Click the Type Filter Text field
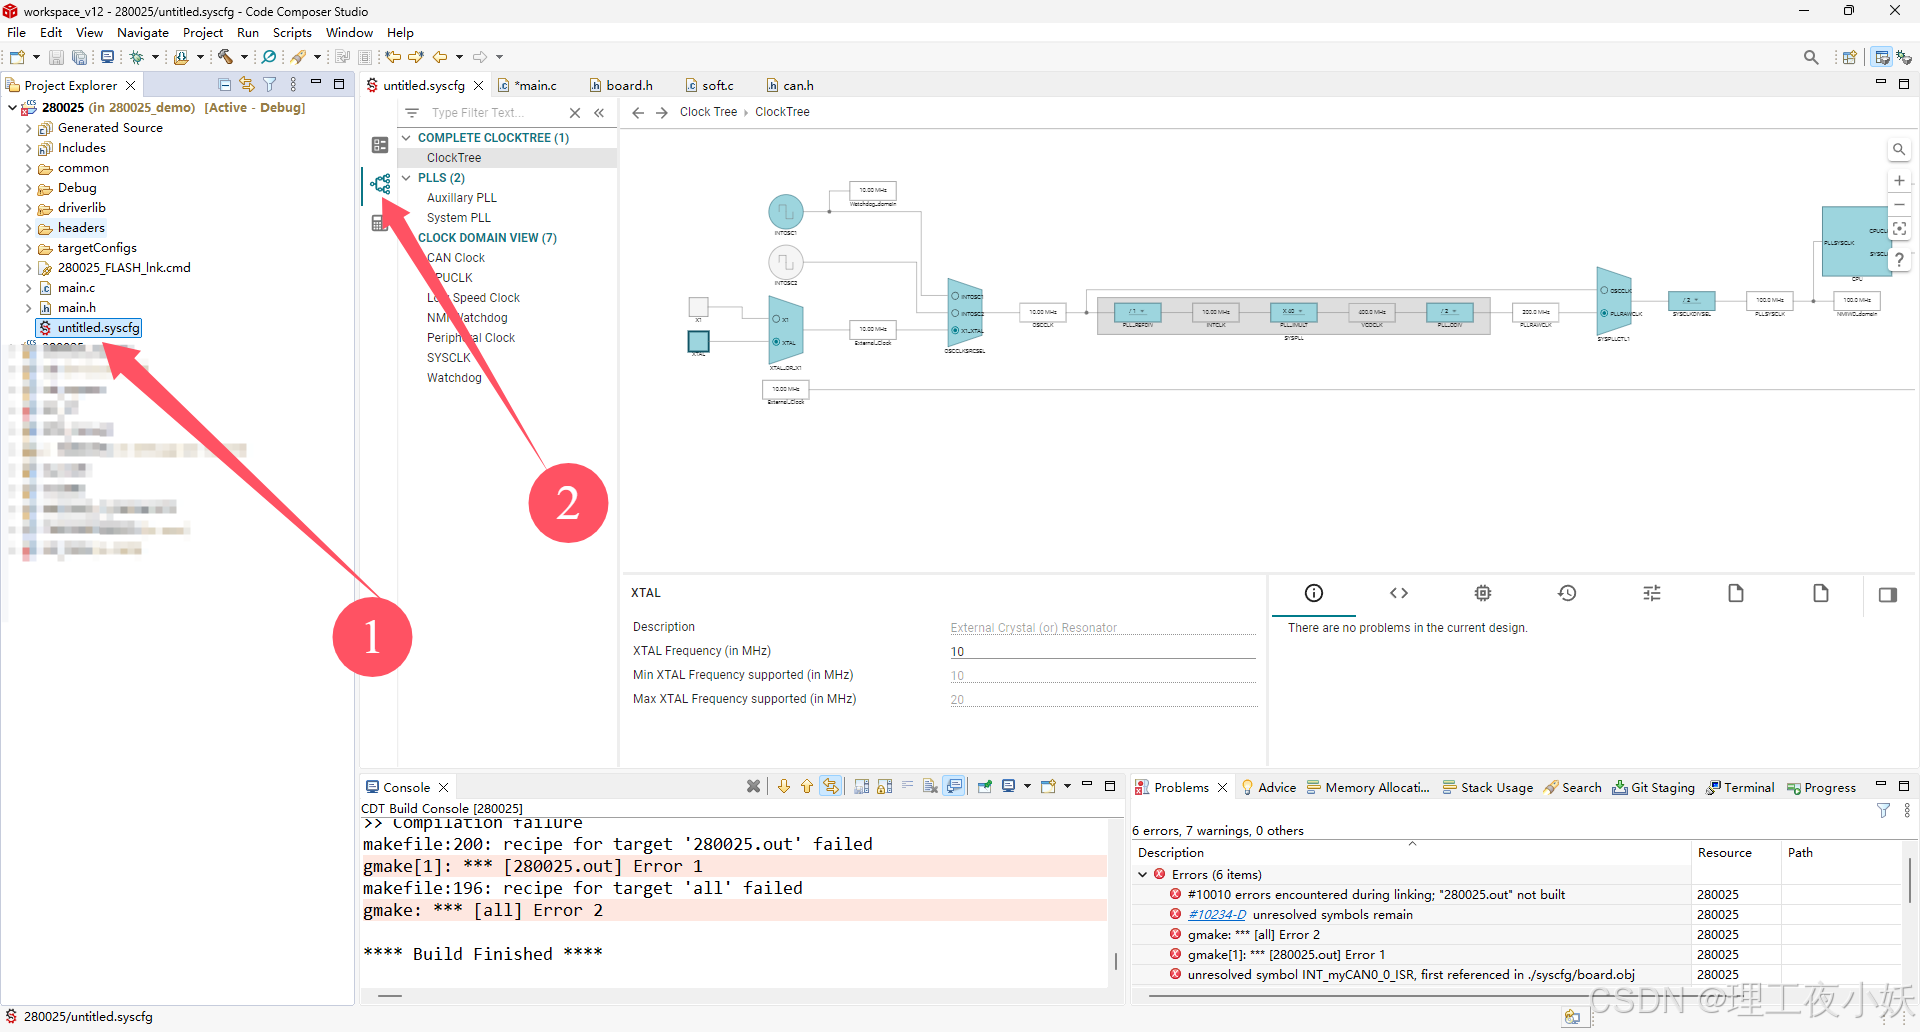The image size is (1920, 1032). click(495, 113)
